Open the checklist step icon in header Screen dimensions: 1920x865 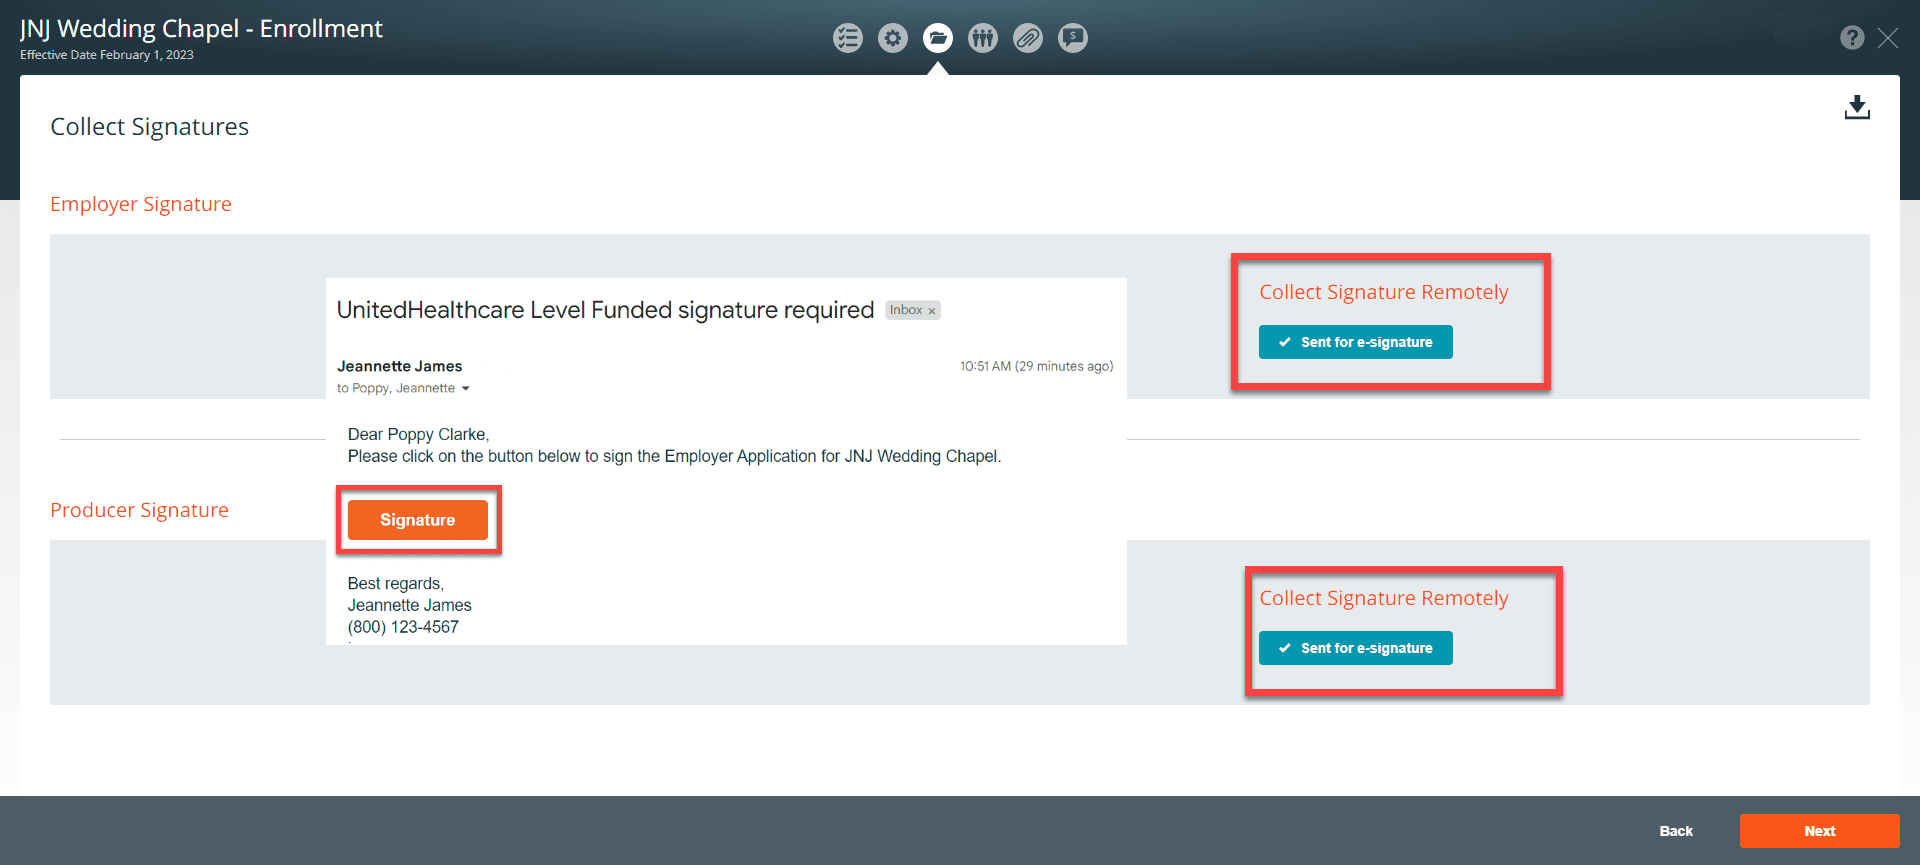(848, 38)
